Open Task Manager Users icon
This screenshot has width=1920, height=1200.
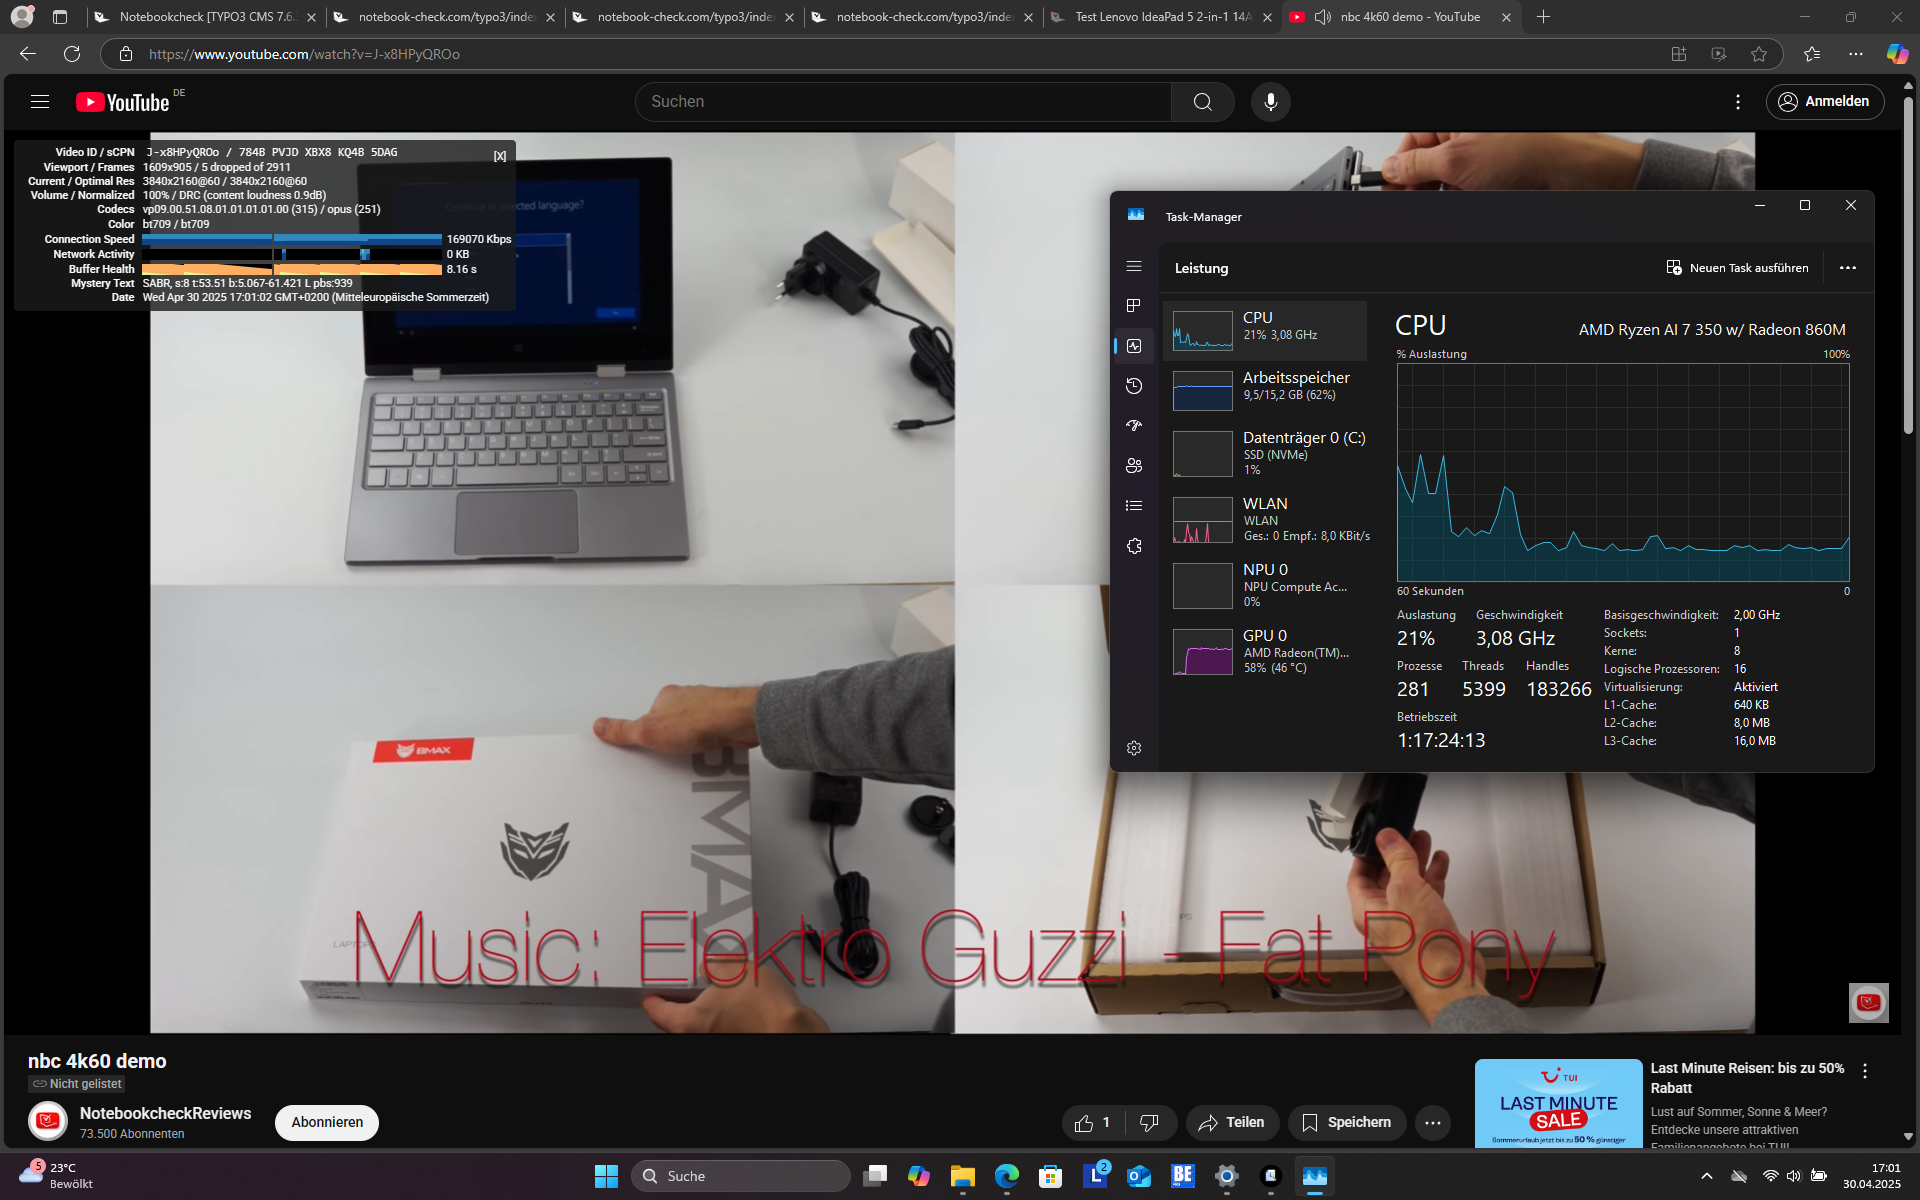click(x=1134, y=466)
